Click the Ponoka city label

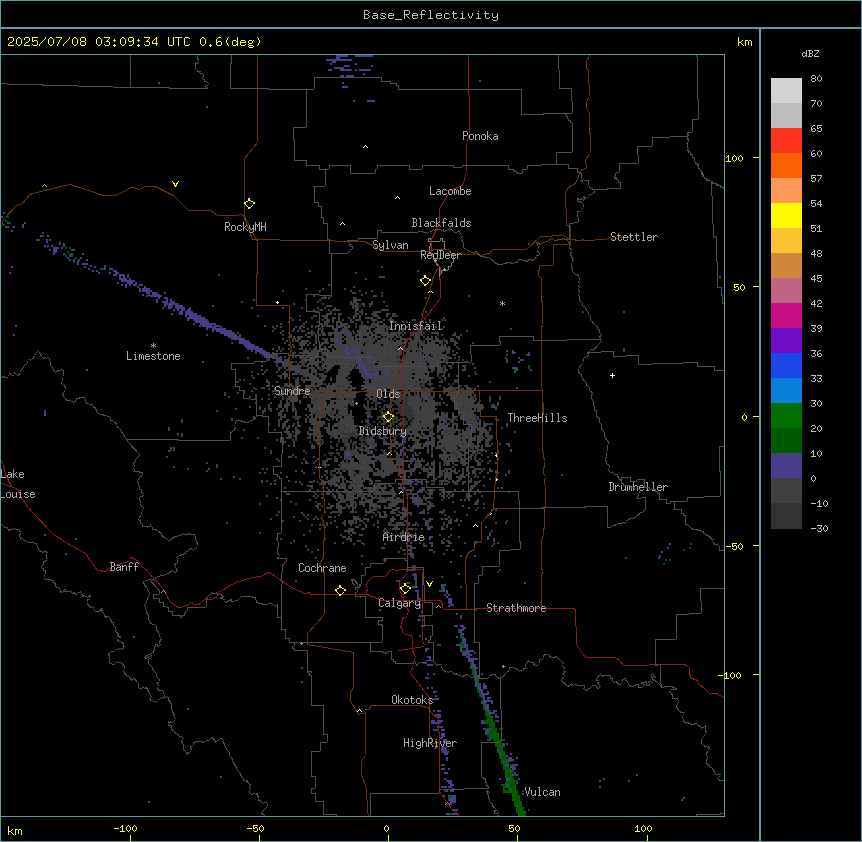click(480, 136)
